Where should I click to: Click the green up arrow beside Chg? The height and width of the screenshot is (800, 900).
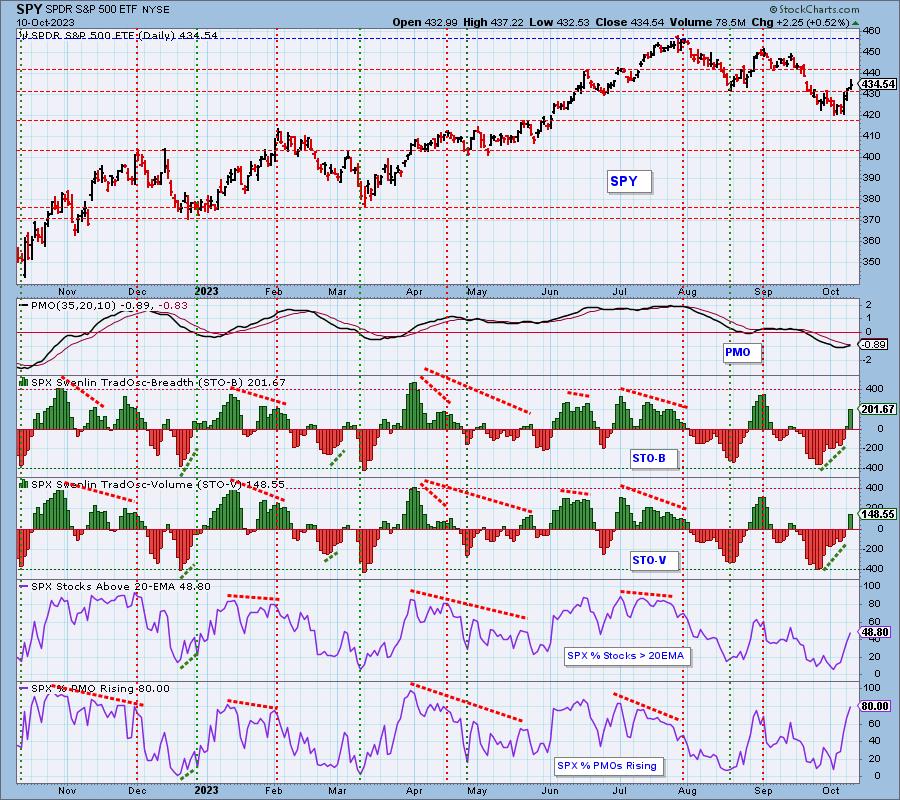[856, 23]
